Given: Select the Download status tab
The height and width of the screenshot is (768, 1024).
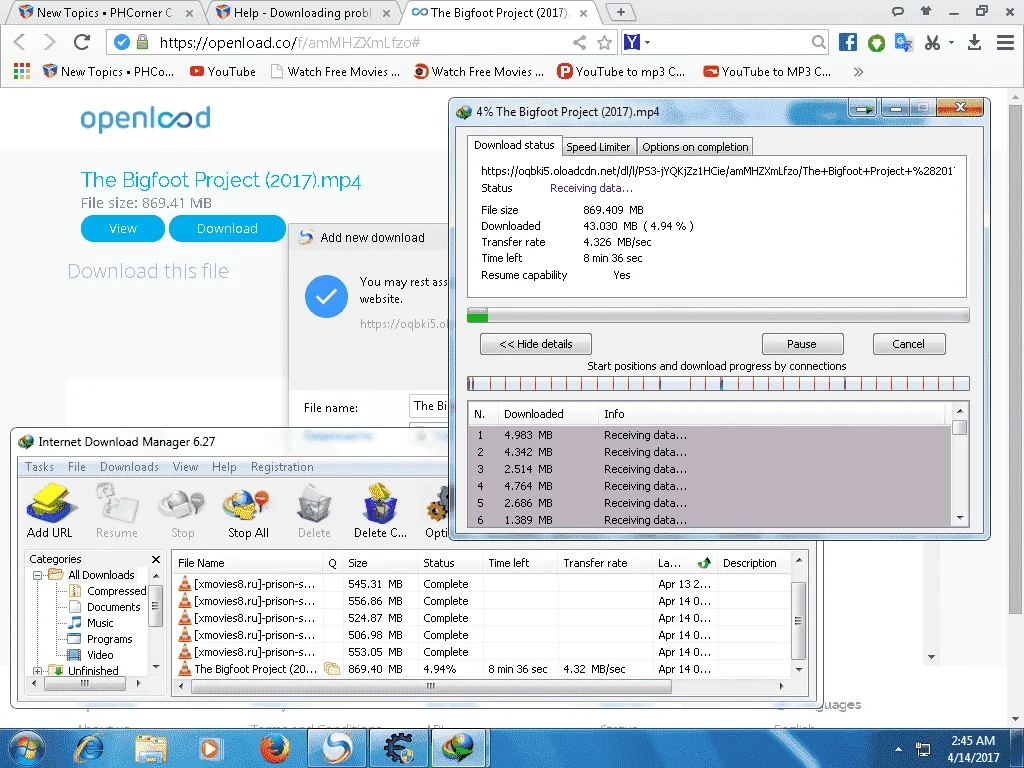Looking at the screenshot, I should [514, 145].
